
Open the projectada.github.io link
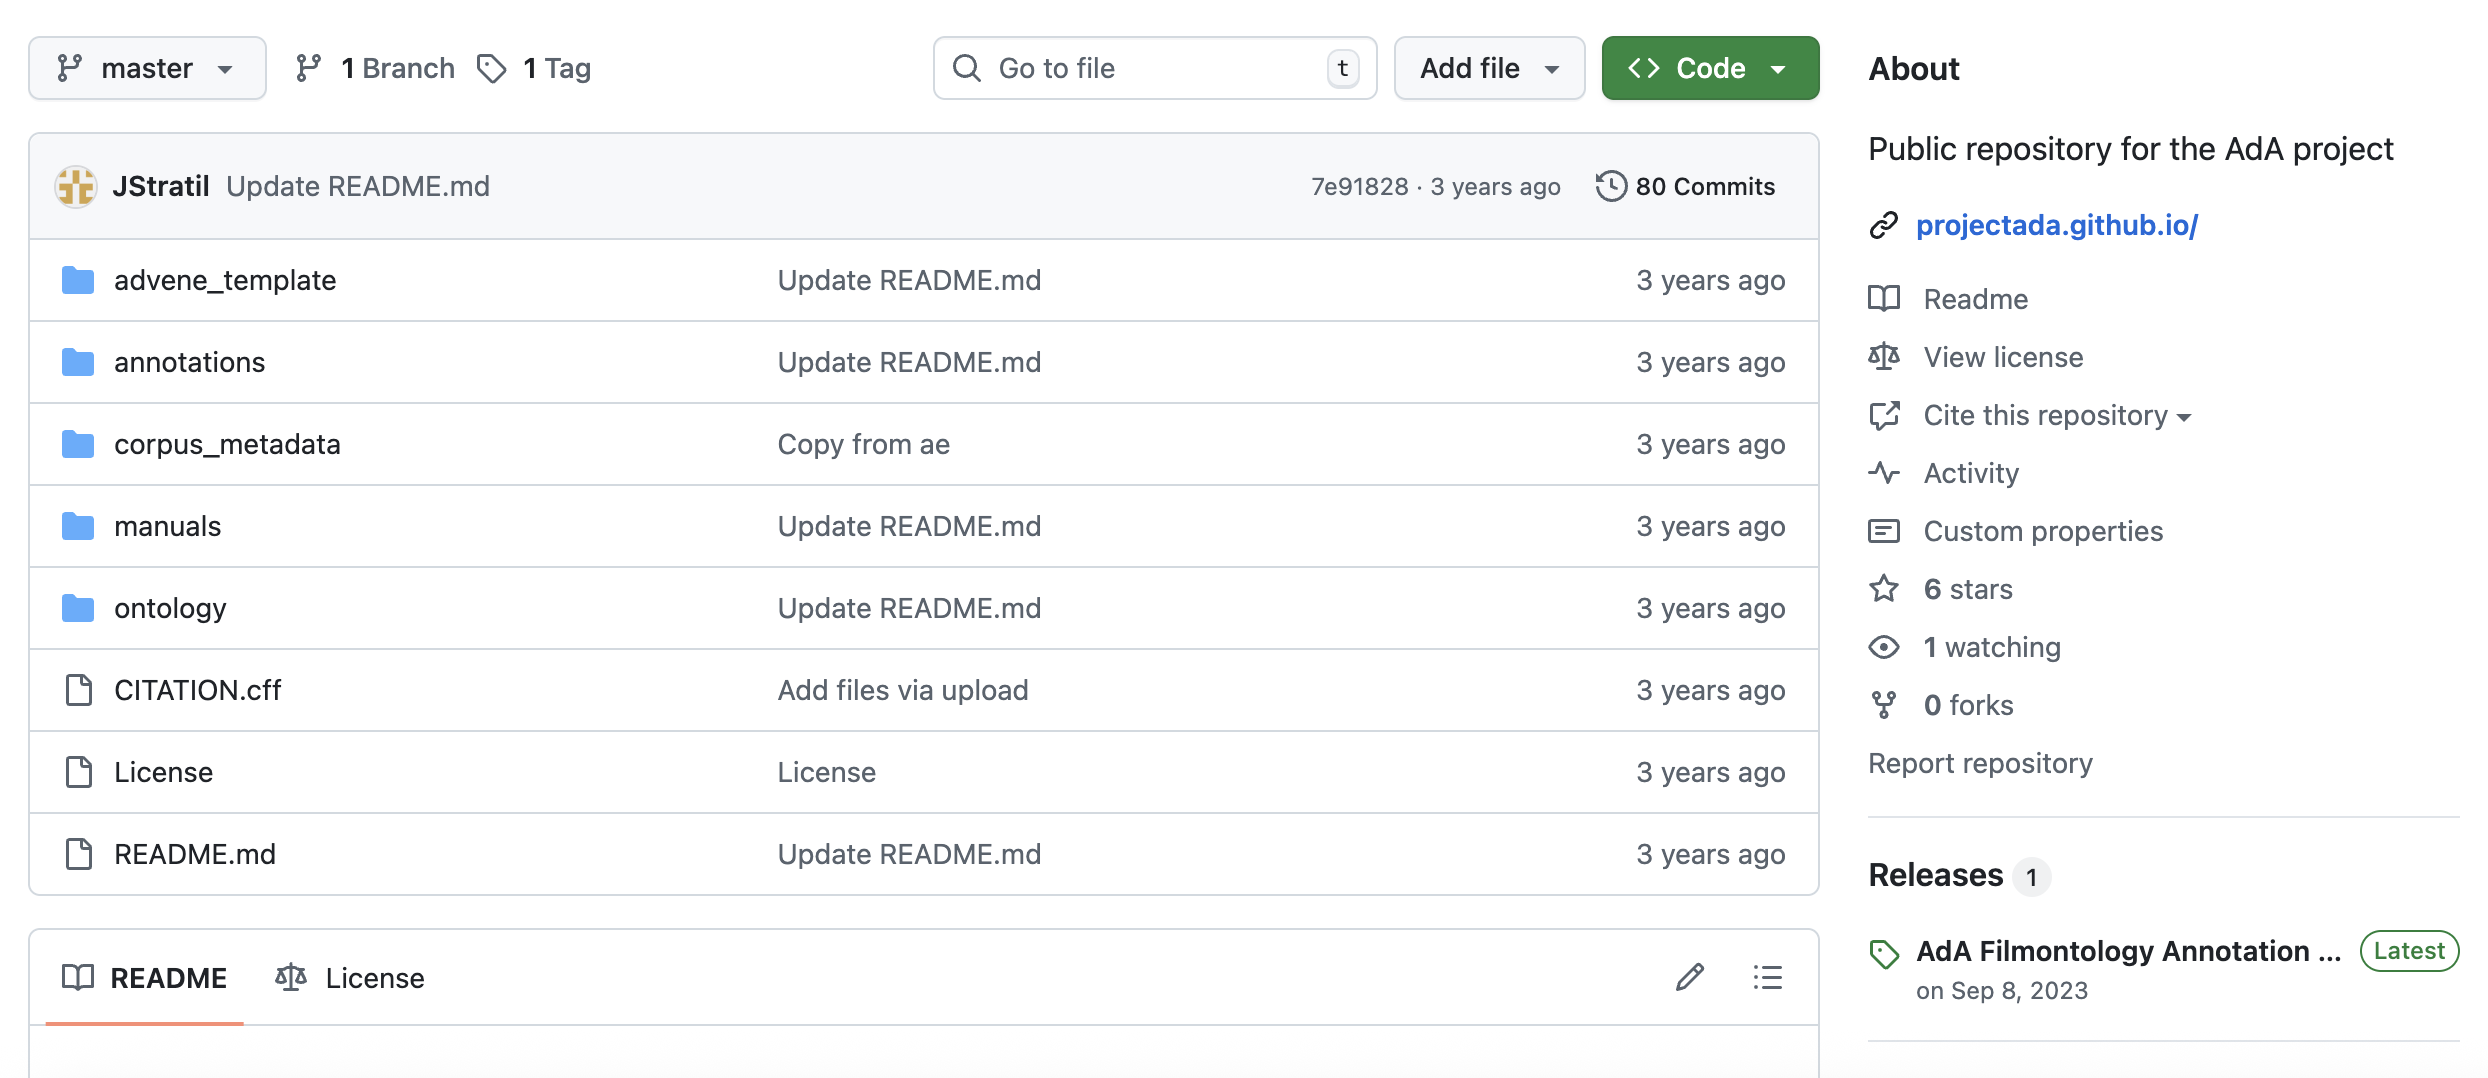(x=2056, y=225)
